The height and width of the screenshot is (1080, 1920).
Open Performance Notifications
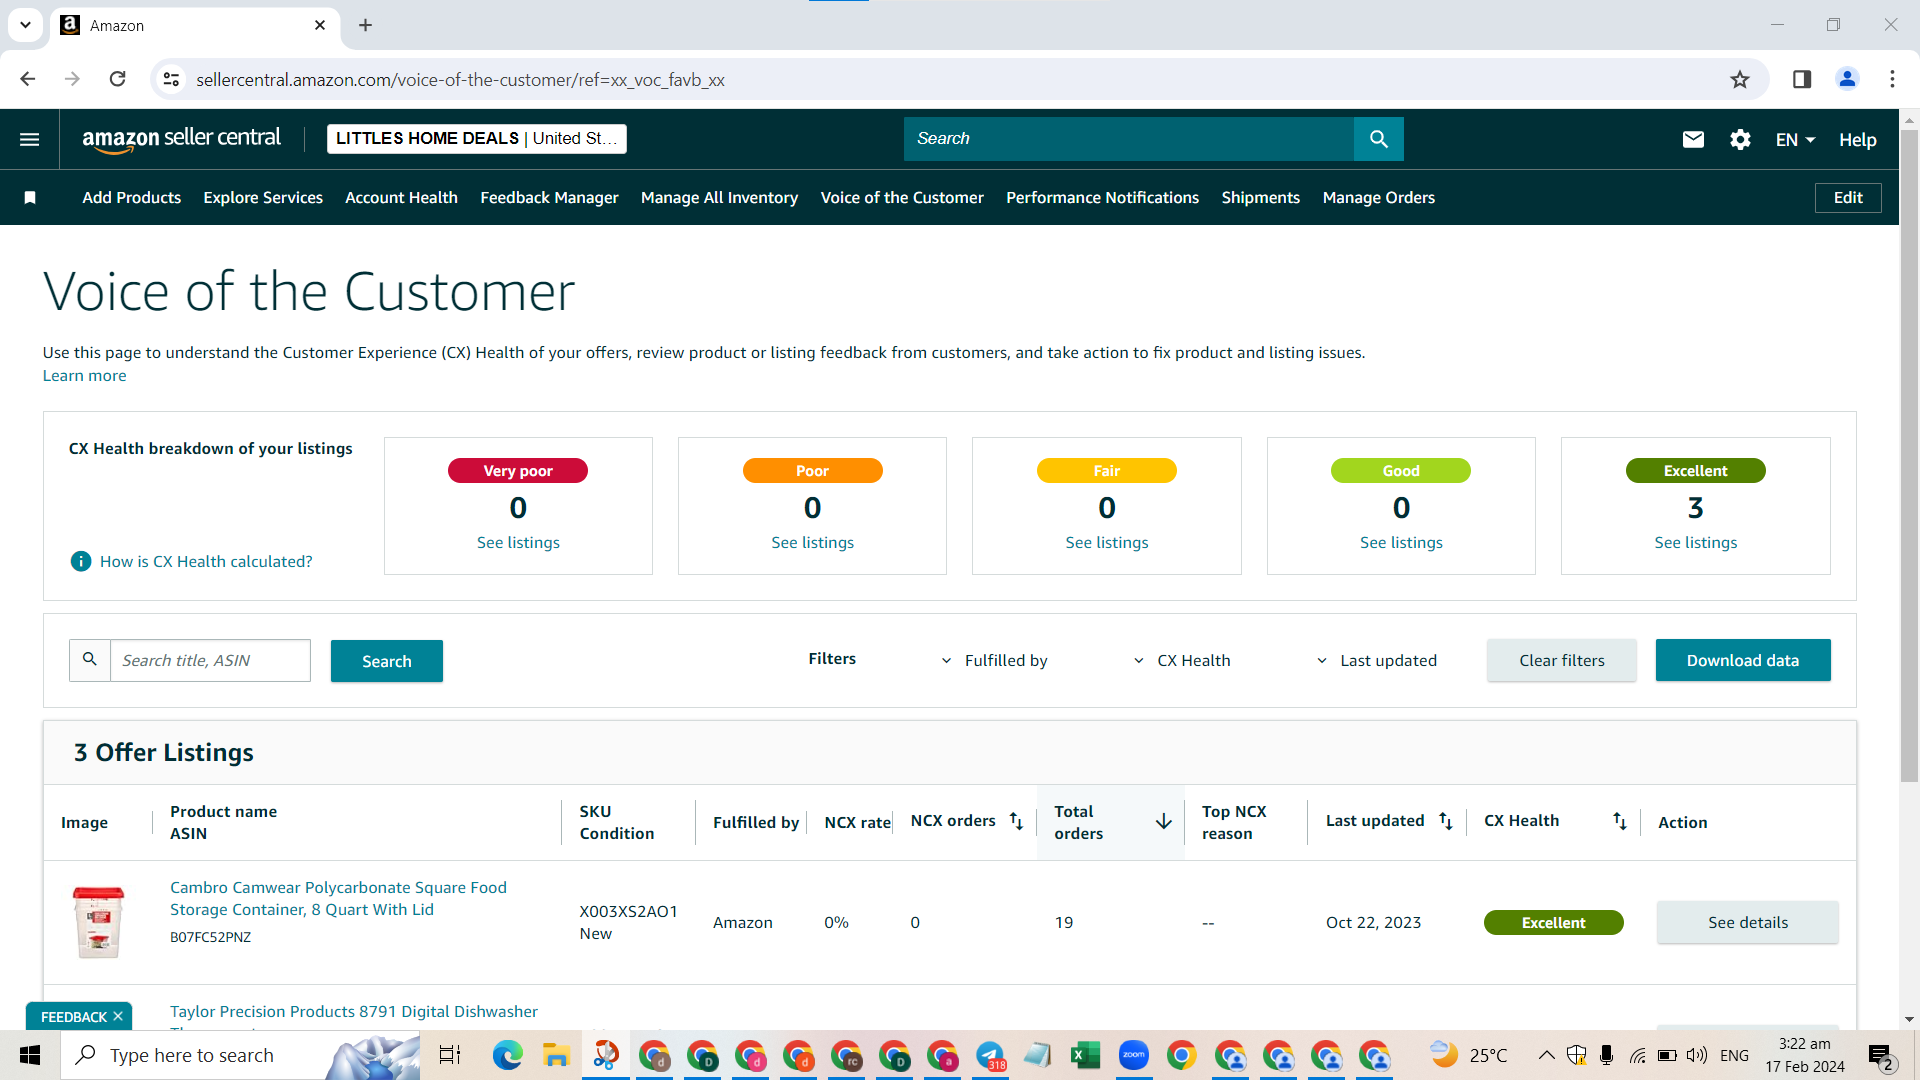click(x=1102, y=198)
